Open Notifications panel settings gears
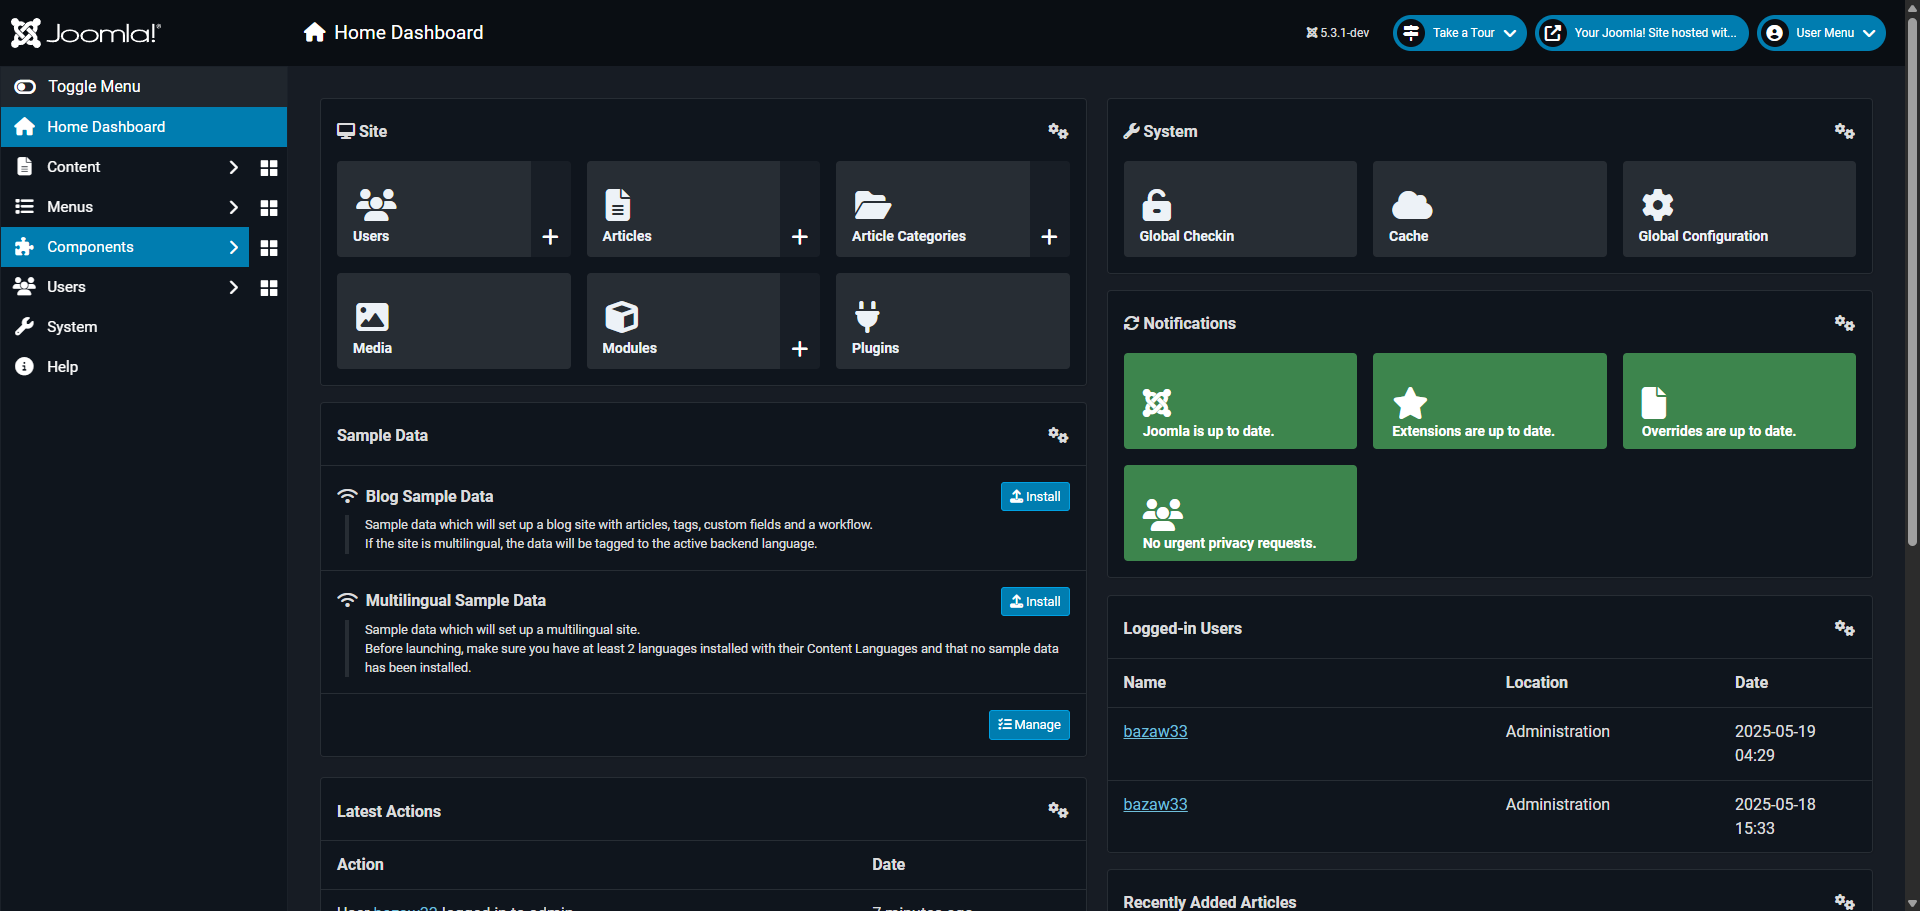 pyautogui.click(x=1845, y=323)
